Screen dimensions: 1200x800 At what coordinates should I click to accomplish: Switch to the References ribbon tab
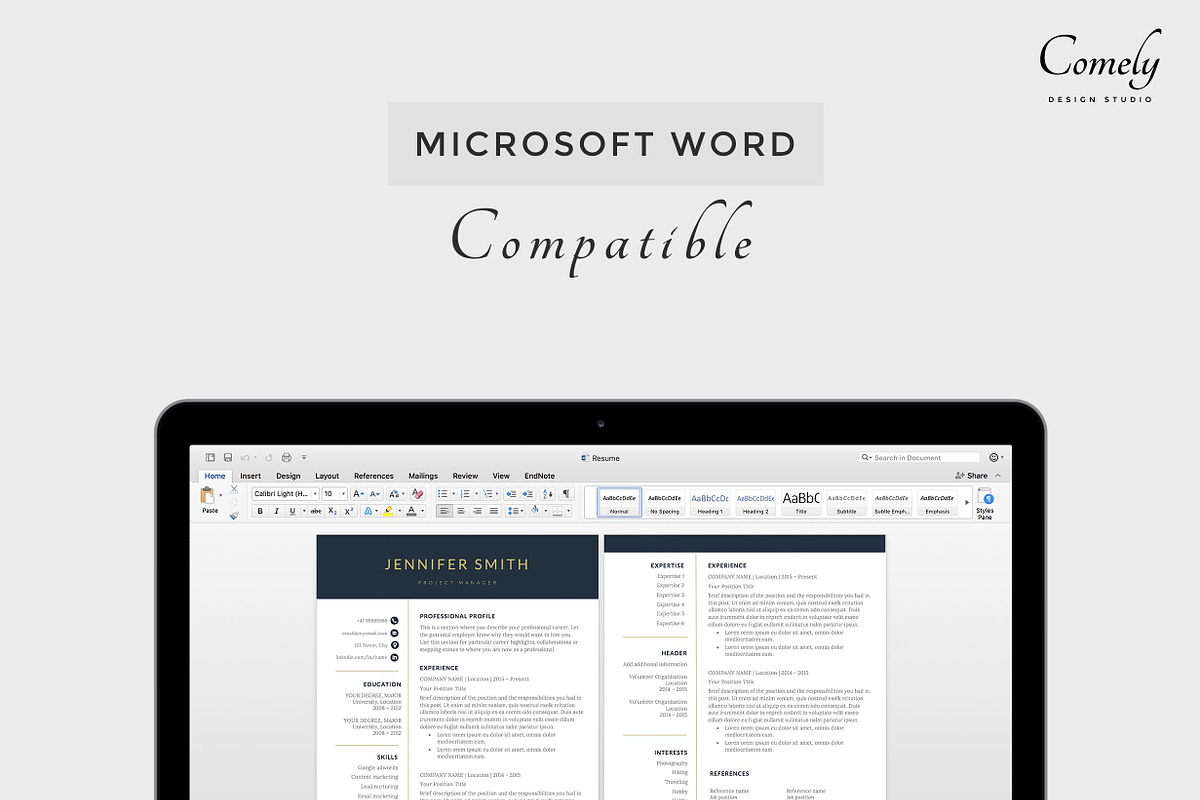coord(374,476)
